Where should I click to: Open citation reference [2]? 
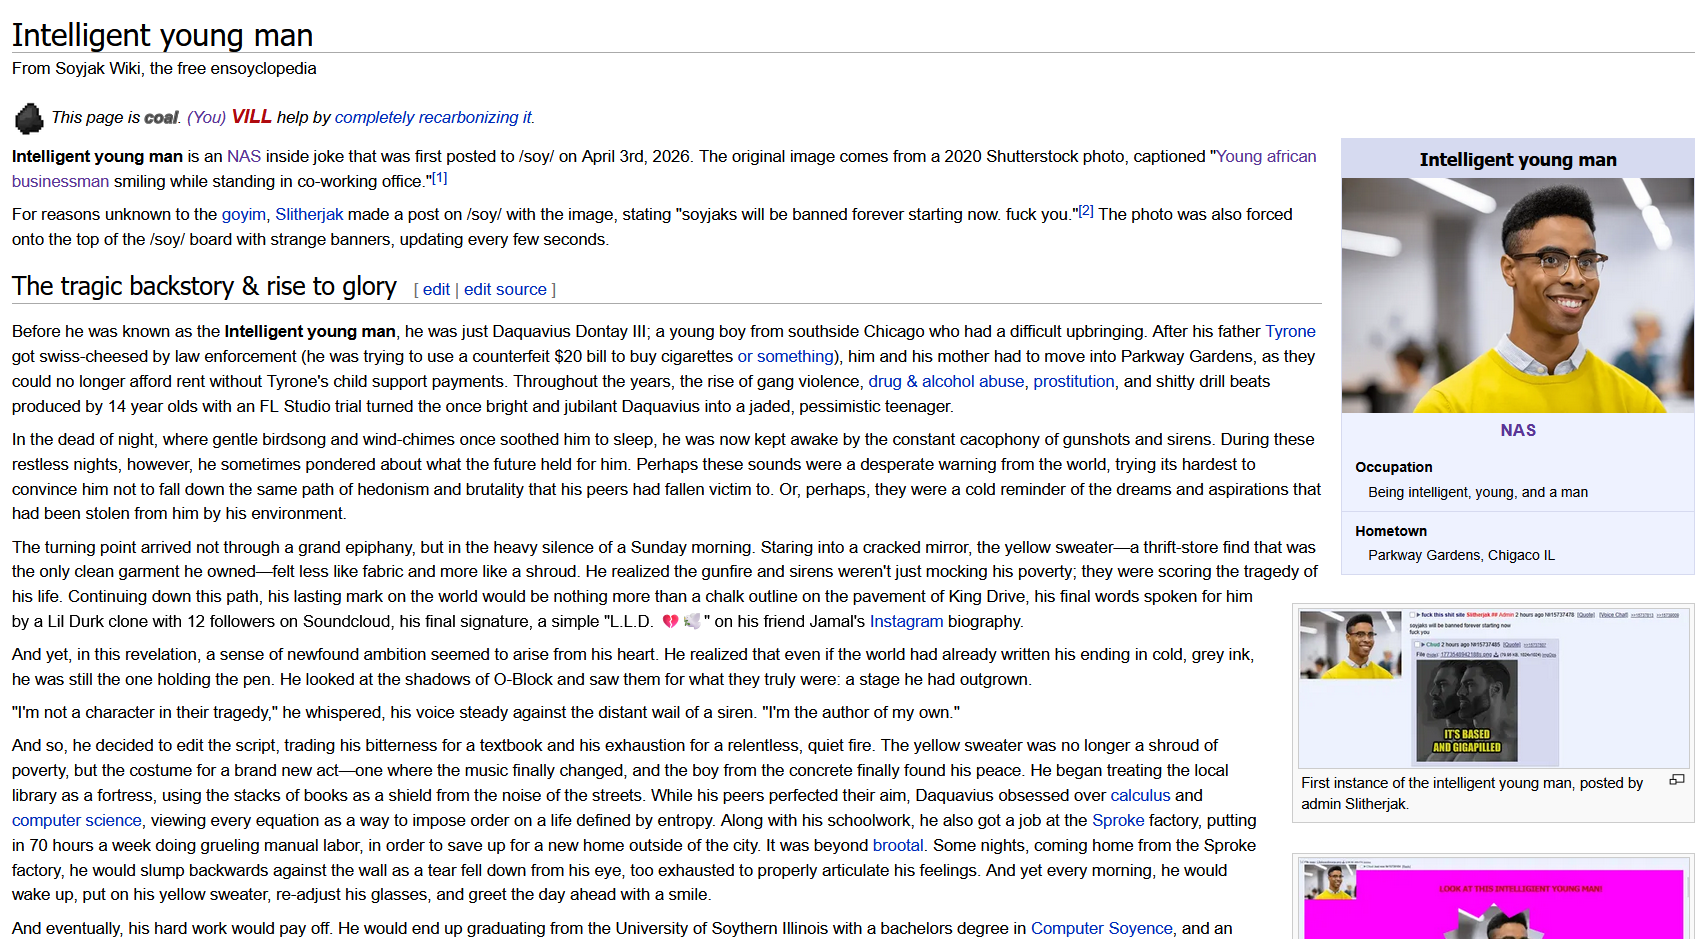pyautogui.click(x=1085, y=212)
